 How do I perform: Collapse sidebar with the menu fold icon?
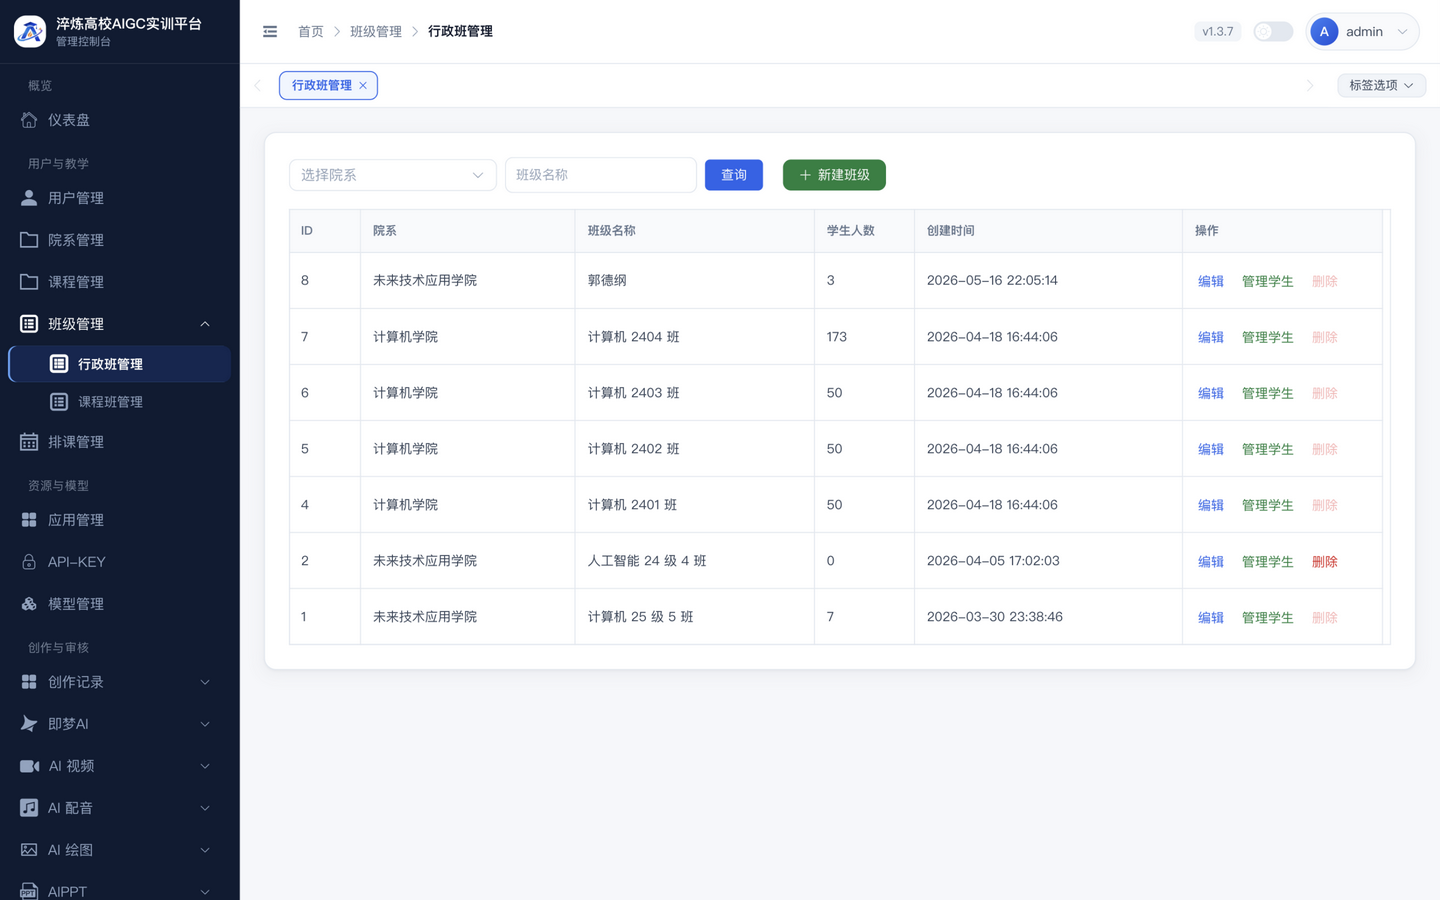pos(270,32)
